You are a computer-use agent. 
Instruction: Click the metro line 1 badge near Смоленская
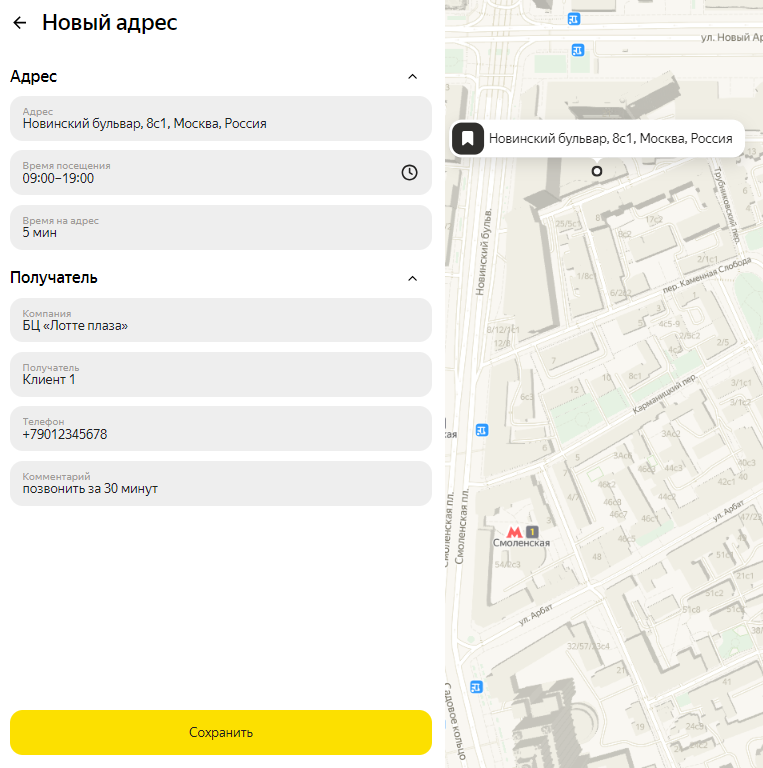tap(532, 531)
